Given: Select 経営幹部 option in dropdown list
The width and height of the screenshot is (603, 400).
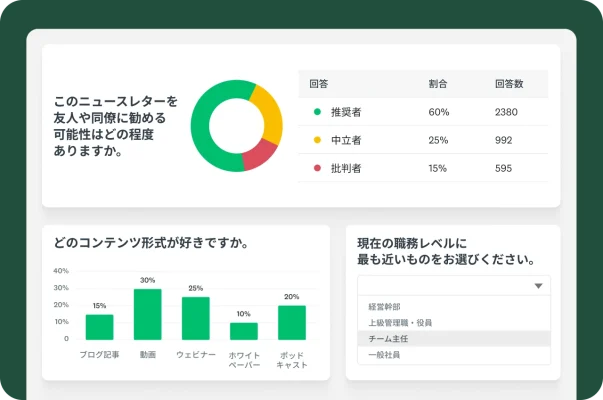Looking at the screenshot, I should [384, 307].
